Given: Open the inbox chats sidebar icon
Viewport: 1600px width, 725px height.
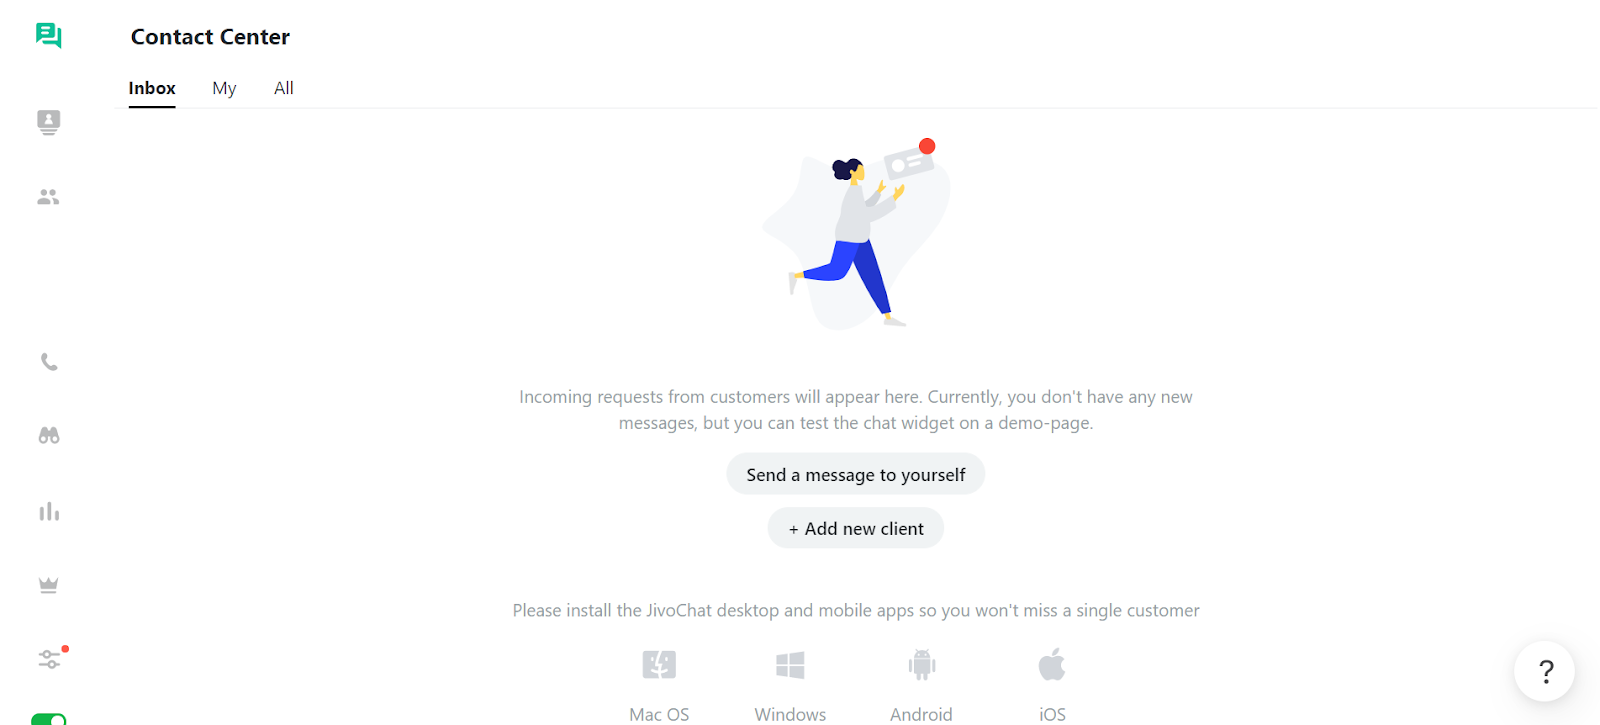Looking at the screenshot, I should click(48, 122).
